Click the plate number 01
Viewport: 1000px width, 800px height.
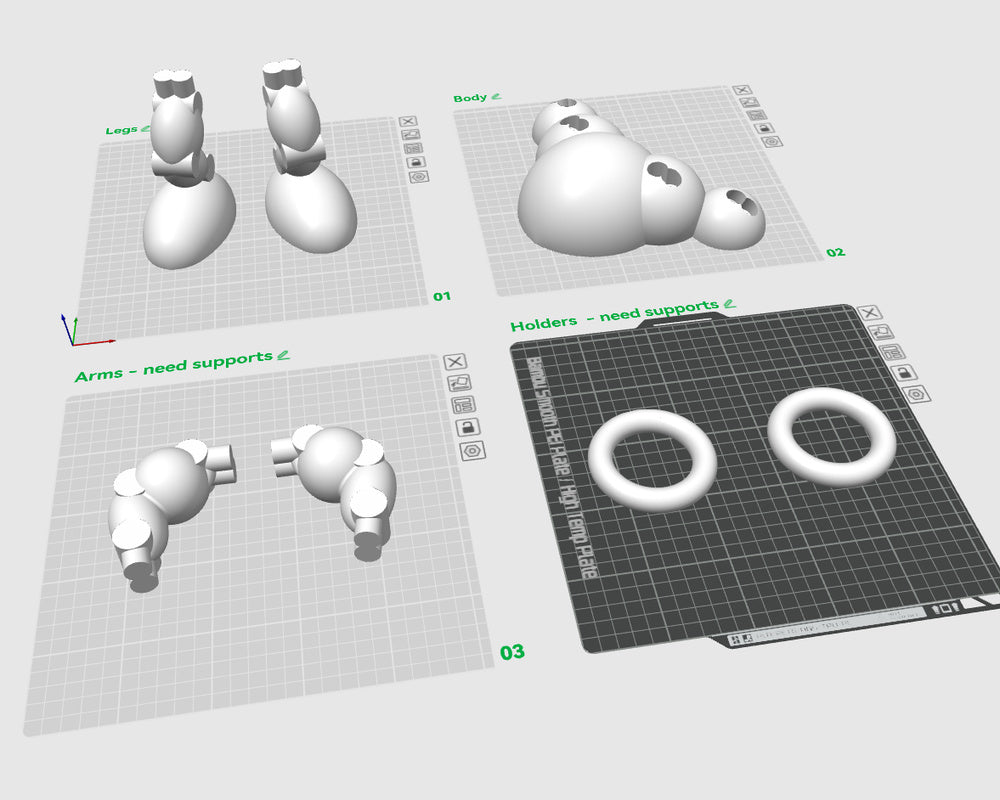click(x=442, y=296)
